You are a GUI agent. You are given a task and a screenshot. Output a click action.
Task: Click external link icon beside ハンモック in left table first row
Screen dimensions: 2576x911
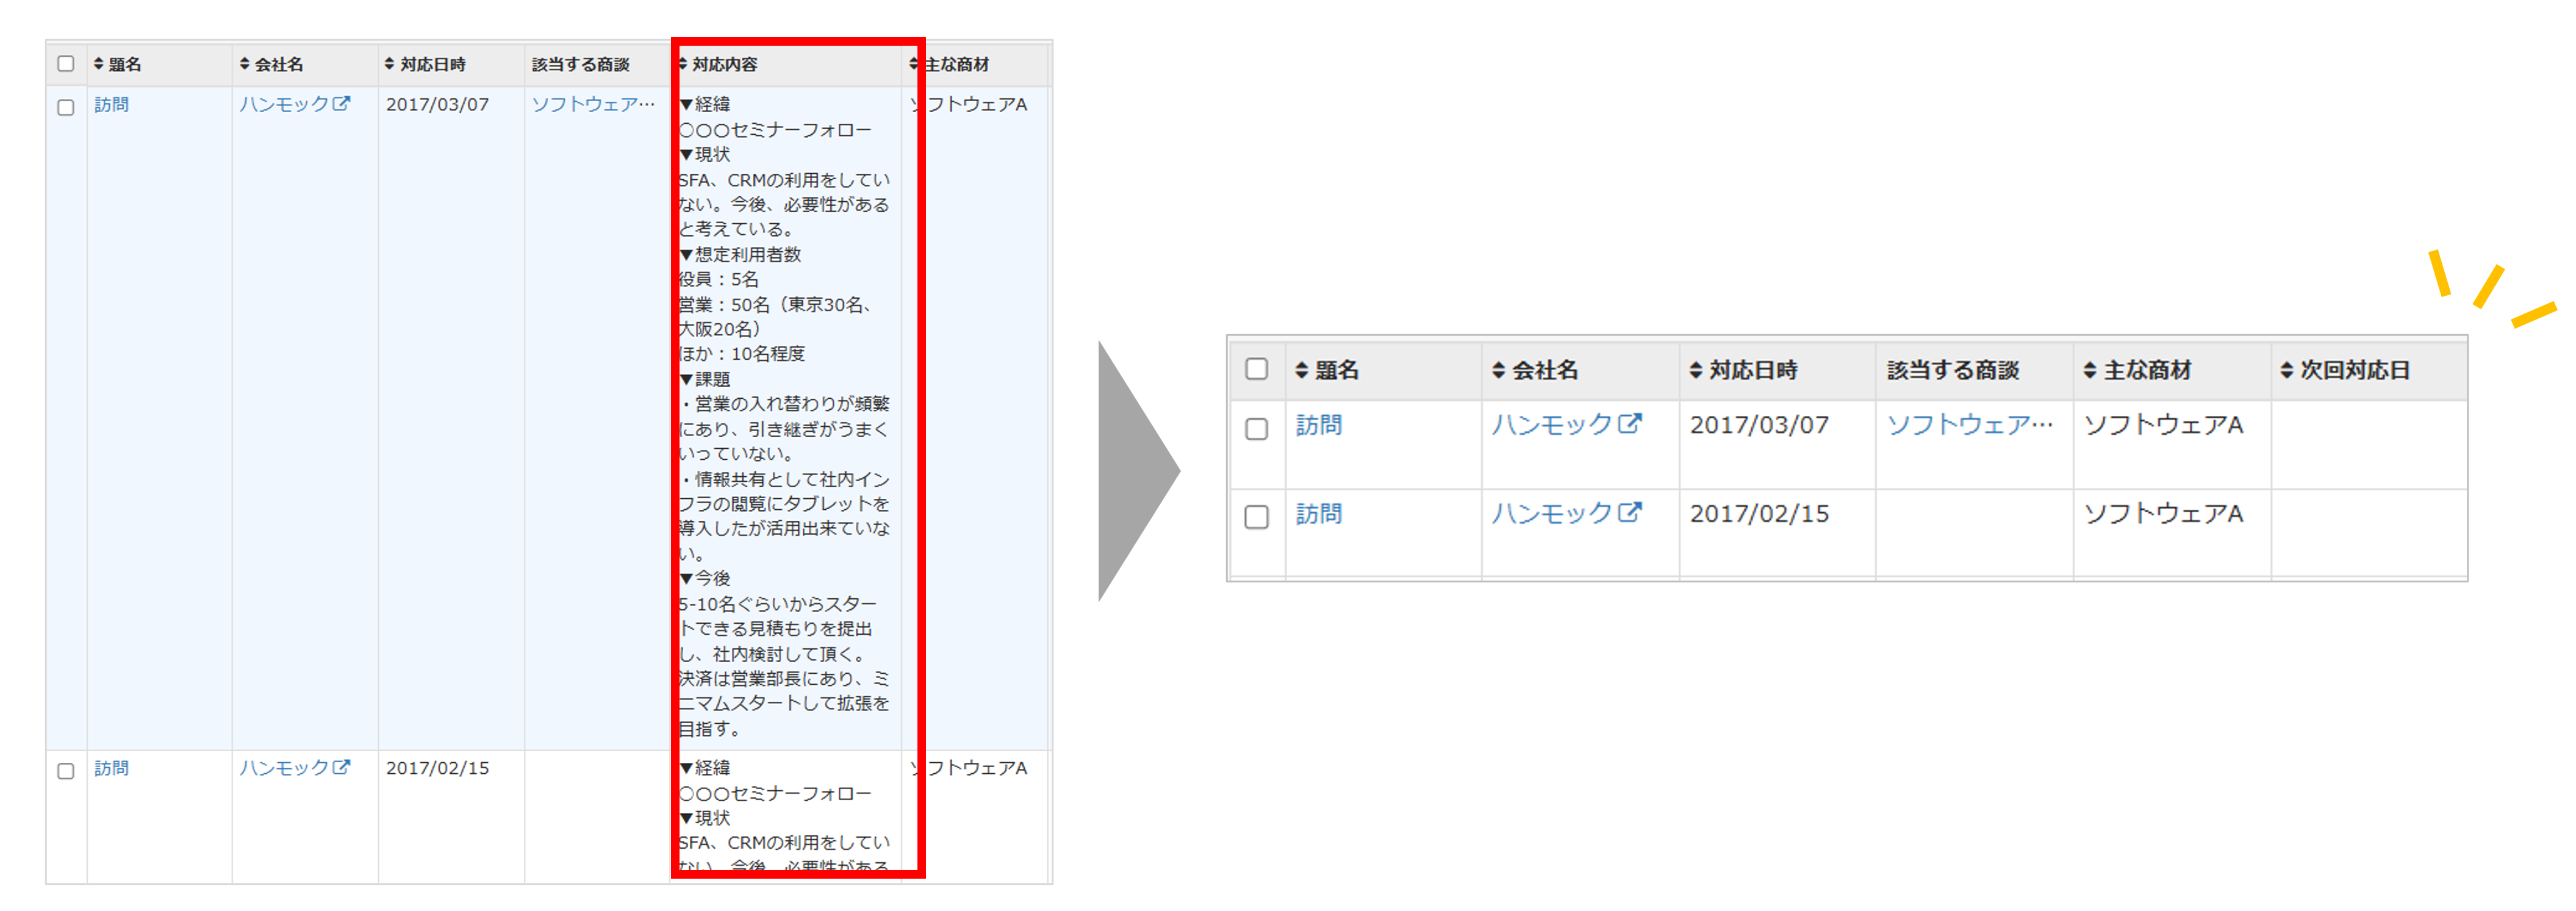(341, 103)
